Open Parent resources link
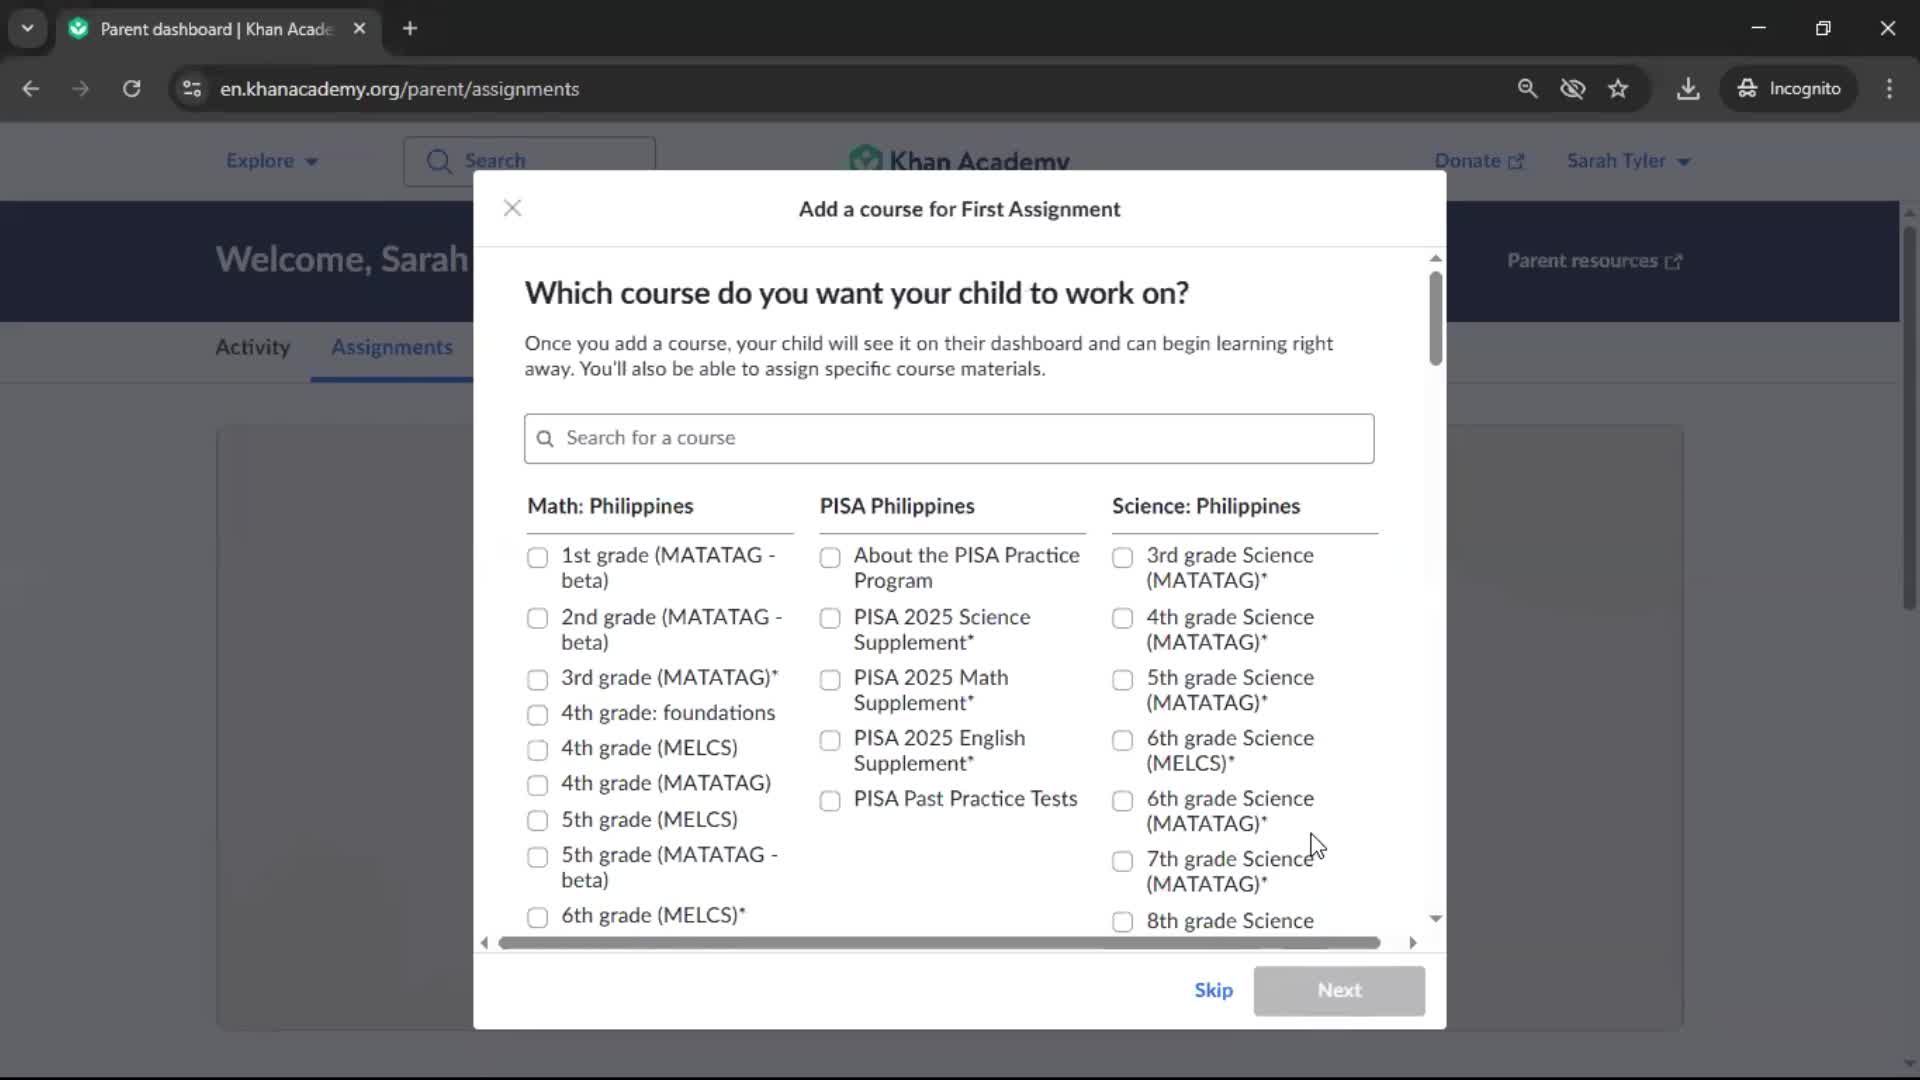Screen dimensions: 1920x1080 (1594, 261)
